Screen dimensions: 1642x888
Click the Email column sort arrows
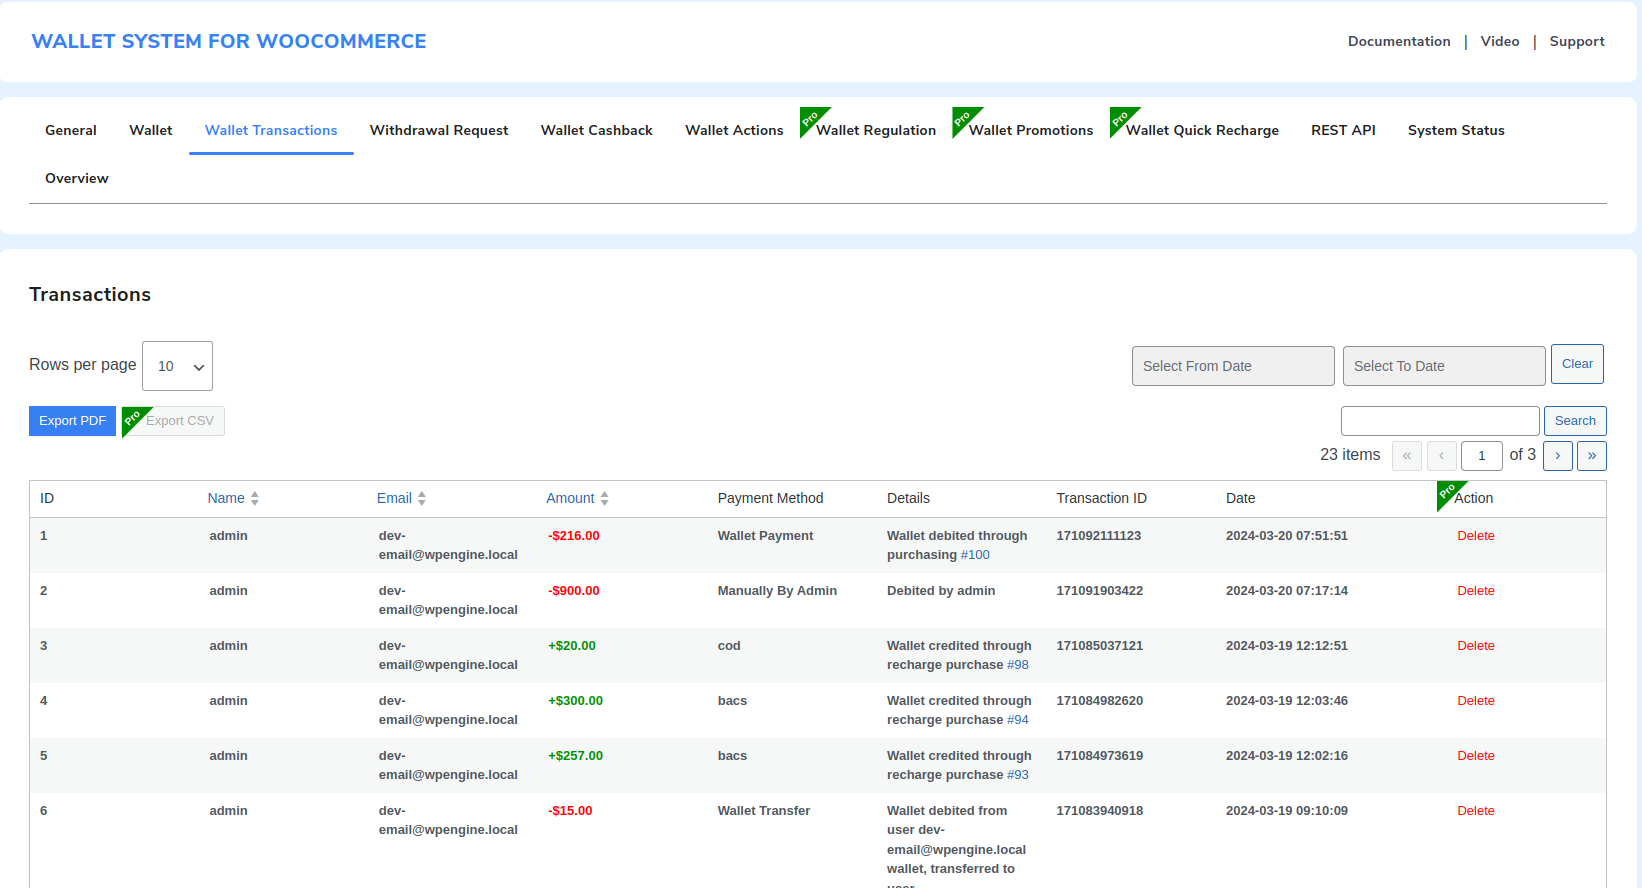pos(422,498)
